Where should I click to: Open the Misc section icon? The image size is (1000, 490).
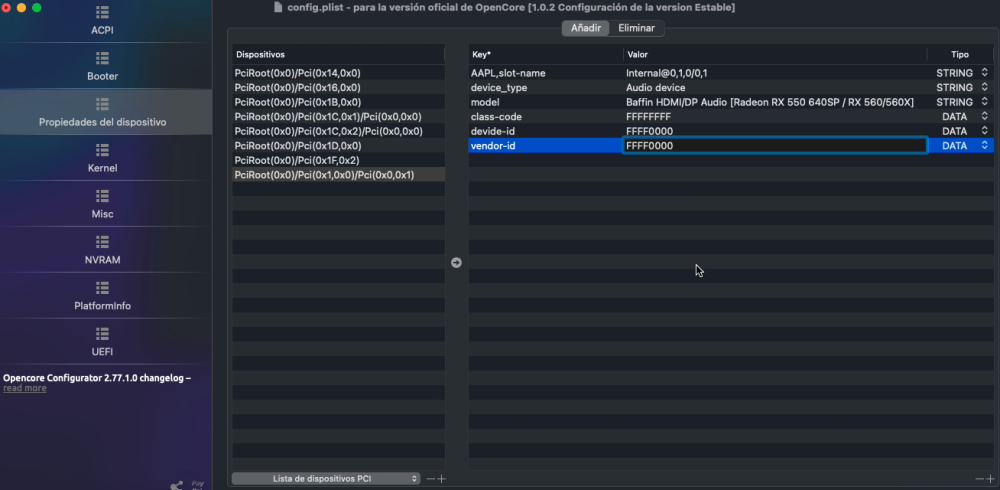coord(102,196)
